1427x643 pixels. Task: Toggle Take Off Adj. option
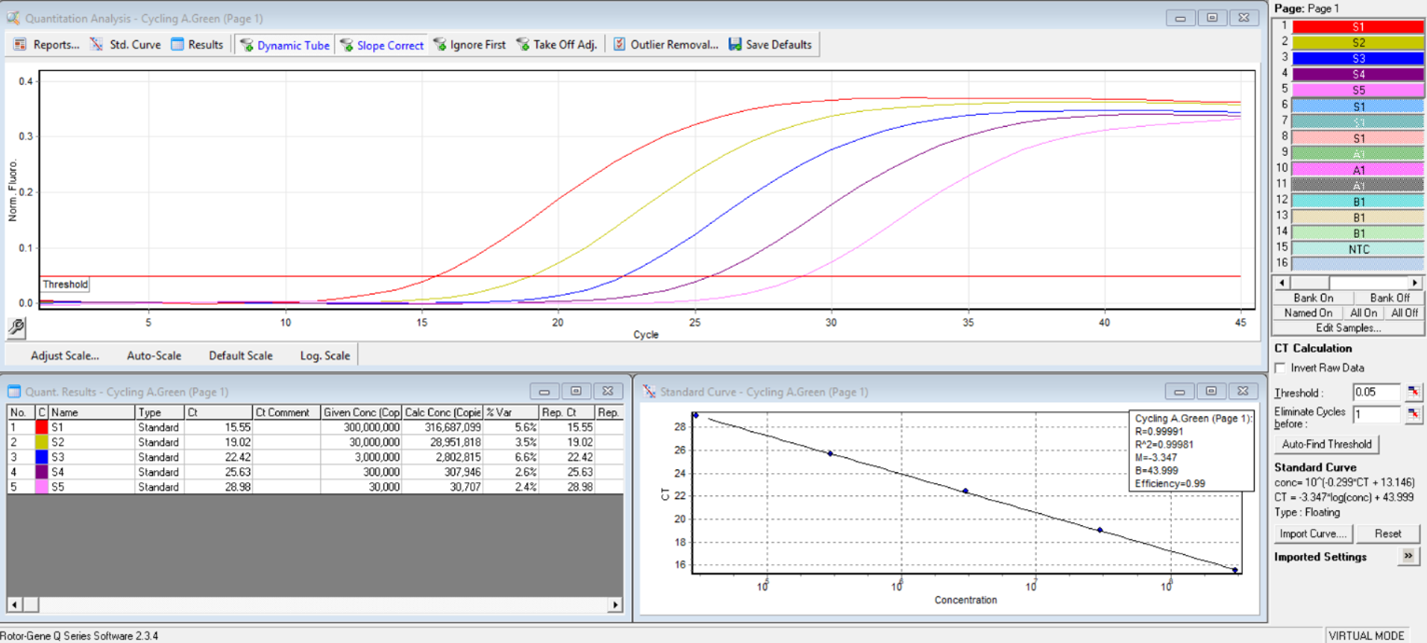click(x=556, y=45)
